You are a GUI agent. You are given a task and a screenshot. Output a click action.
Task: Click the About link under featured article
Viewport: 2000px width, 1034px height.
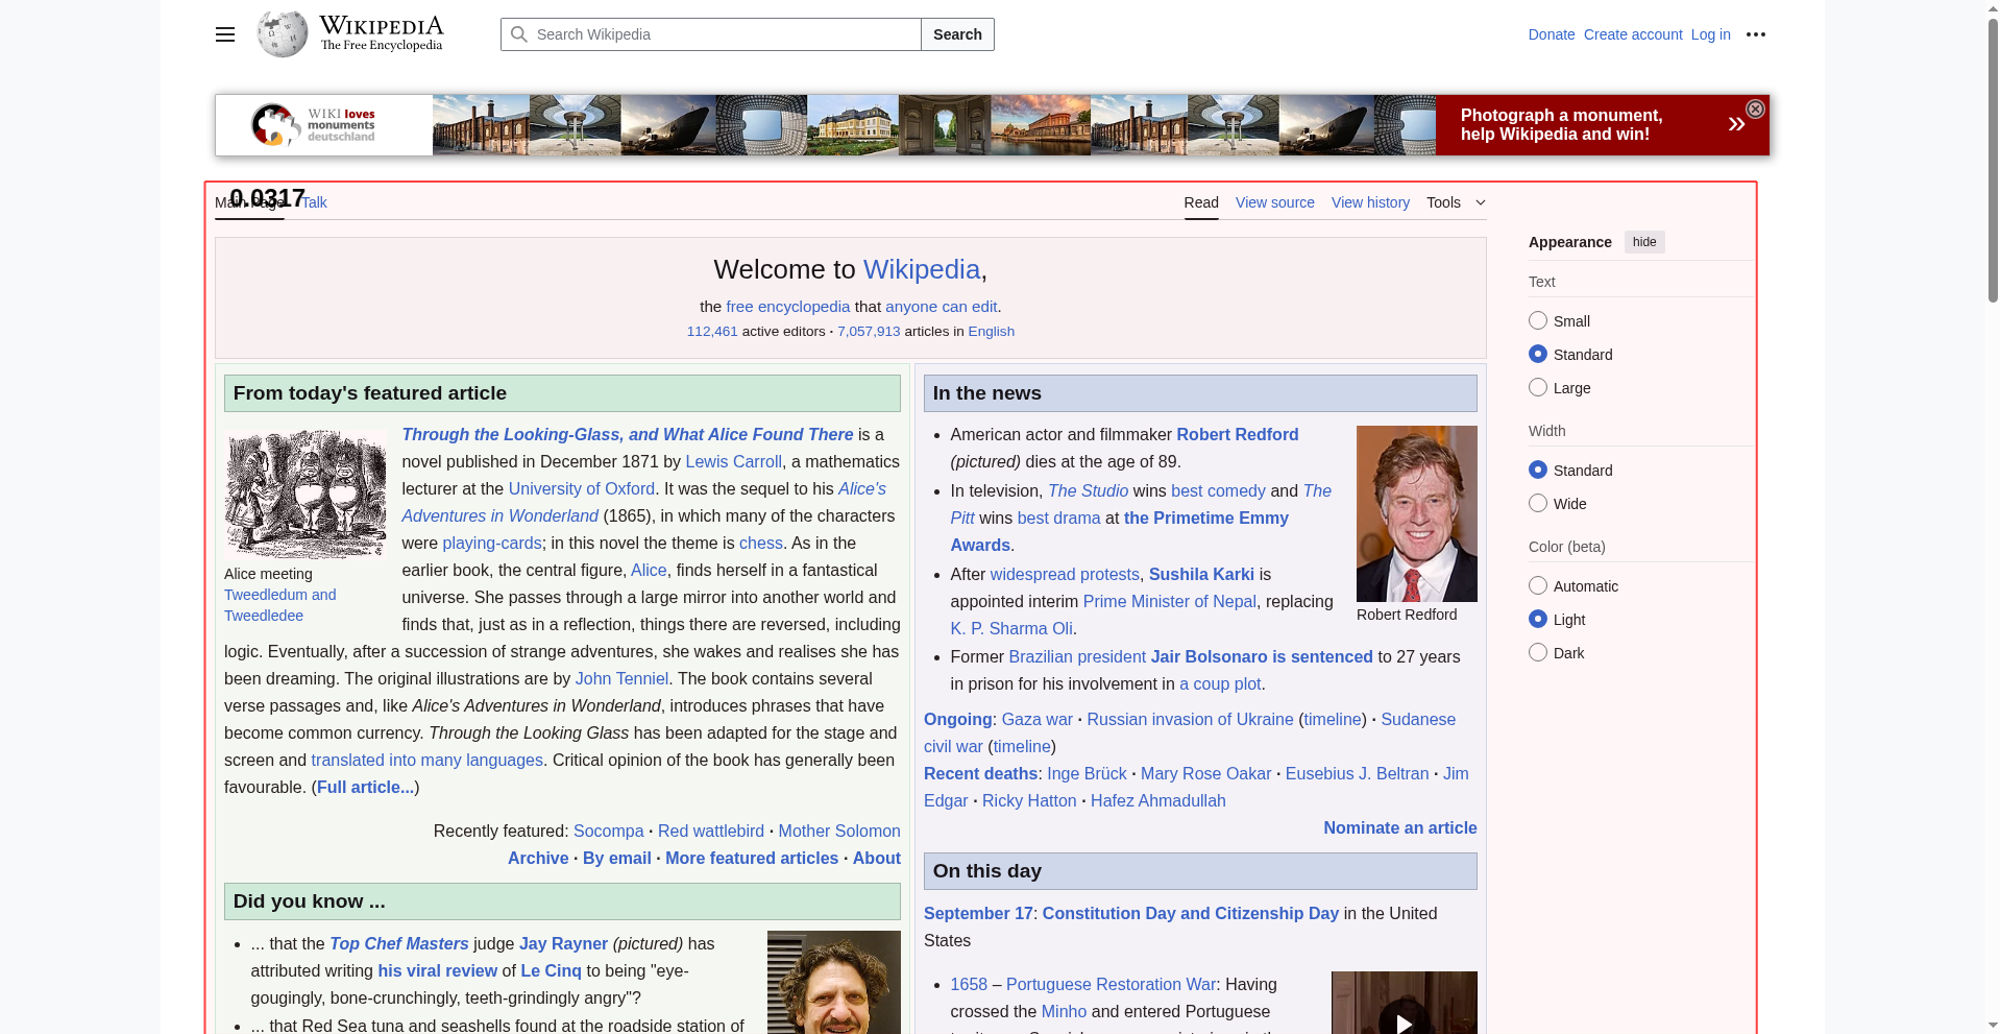(x=876, y=858)
